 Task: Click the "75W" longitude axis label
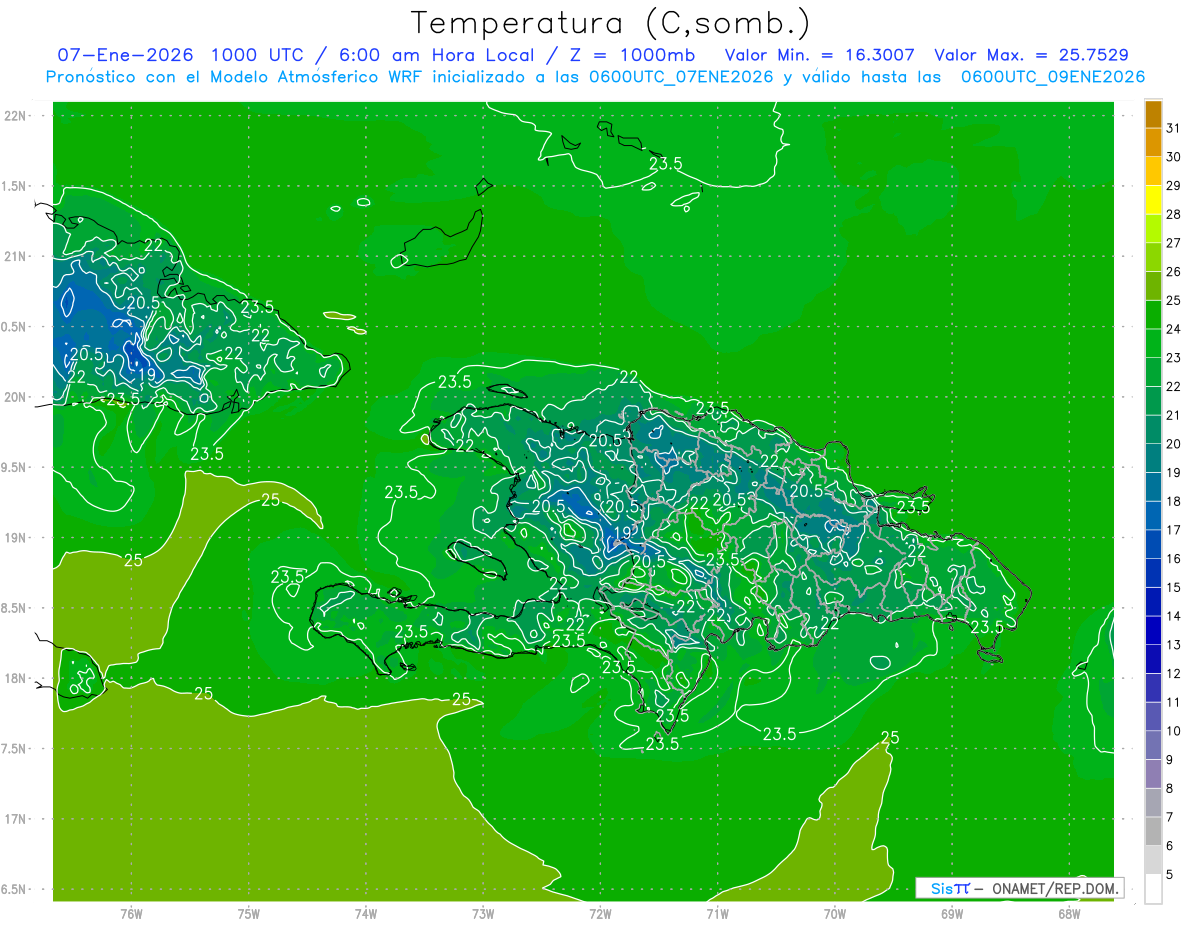[x=248, y=914]
